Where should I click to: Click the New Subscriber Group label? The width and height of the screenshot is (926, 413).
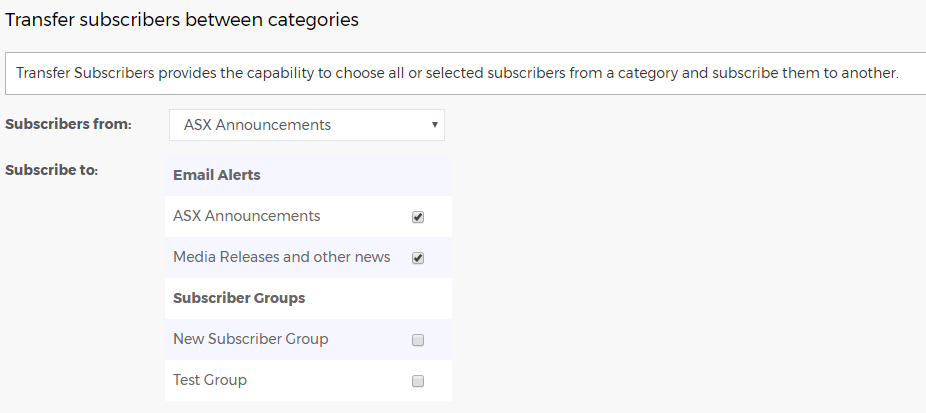250,339
